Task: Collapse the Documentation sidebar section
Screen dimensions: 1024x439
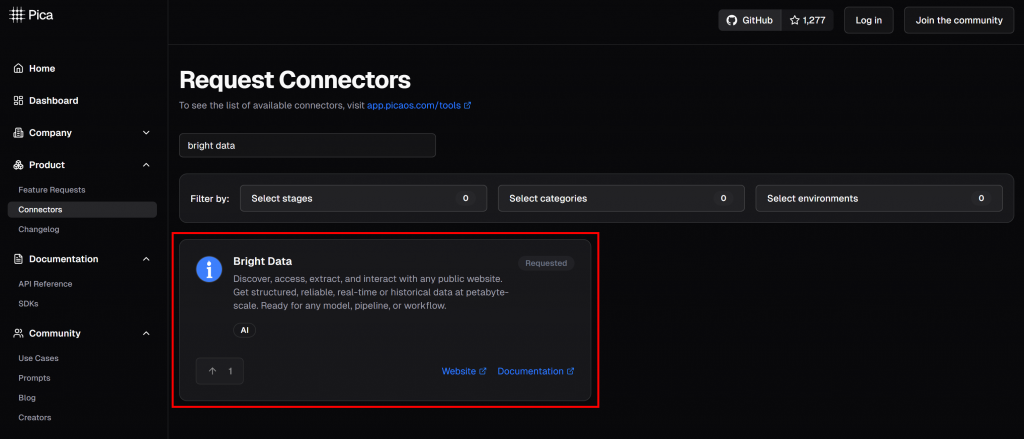Action: coord(146,259)
